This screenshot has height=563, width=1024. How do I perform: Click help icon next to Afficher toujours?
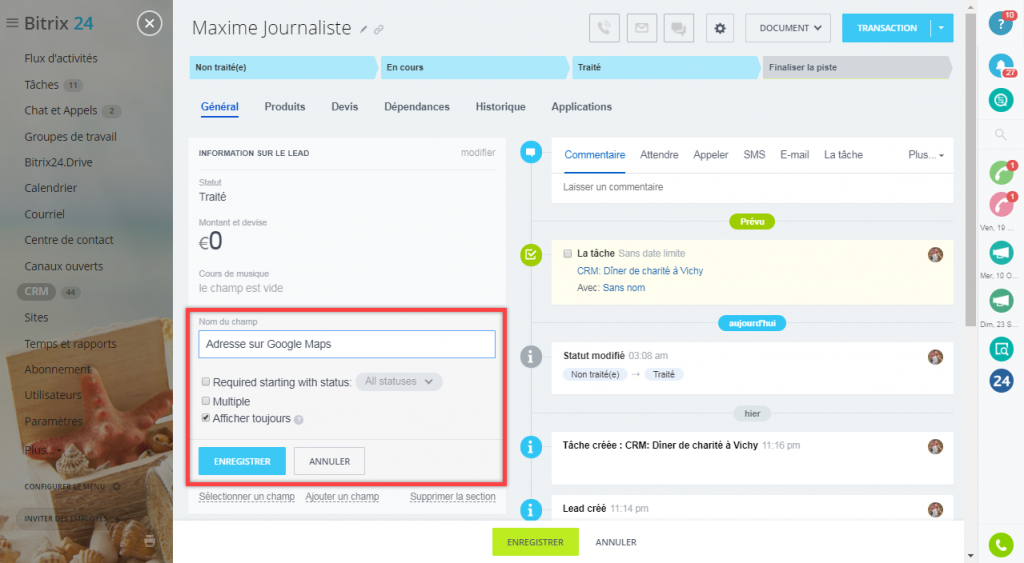(298, 420)
